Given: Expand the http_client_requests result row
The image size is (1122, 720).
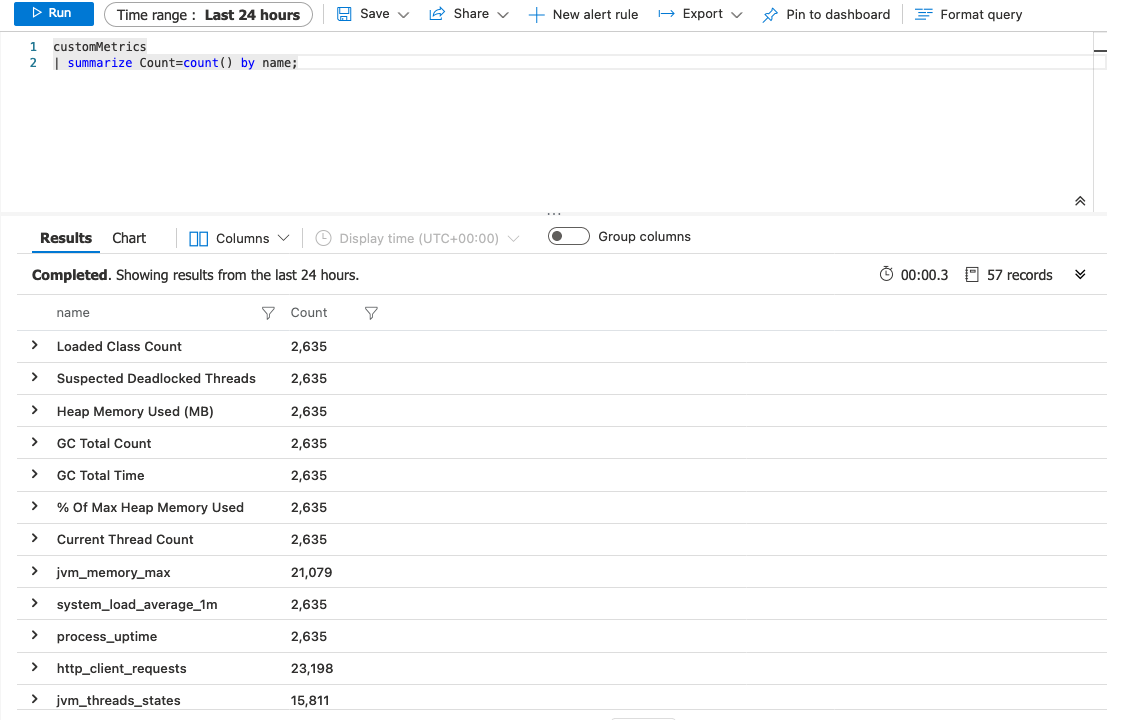Looking at the screenshot, I should coord(33,668).
